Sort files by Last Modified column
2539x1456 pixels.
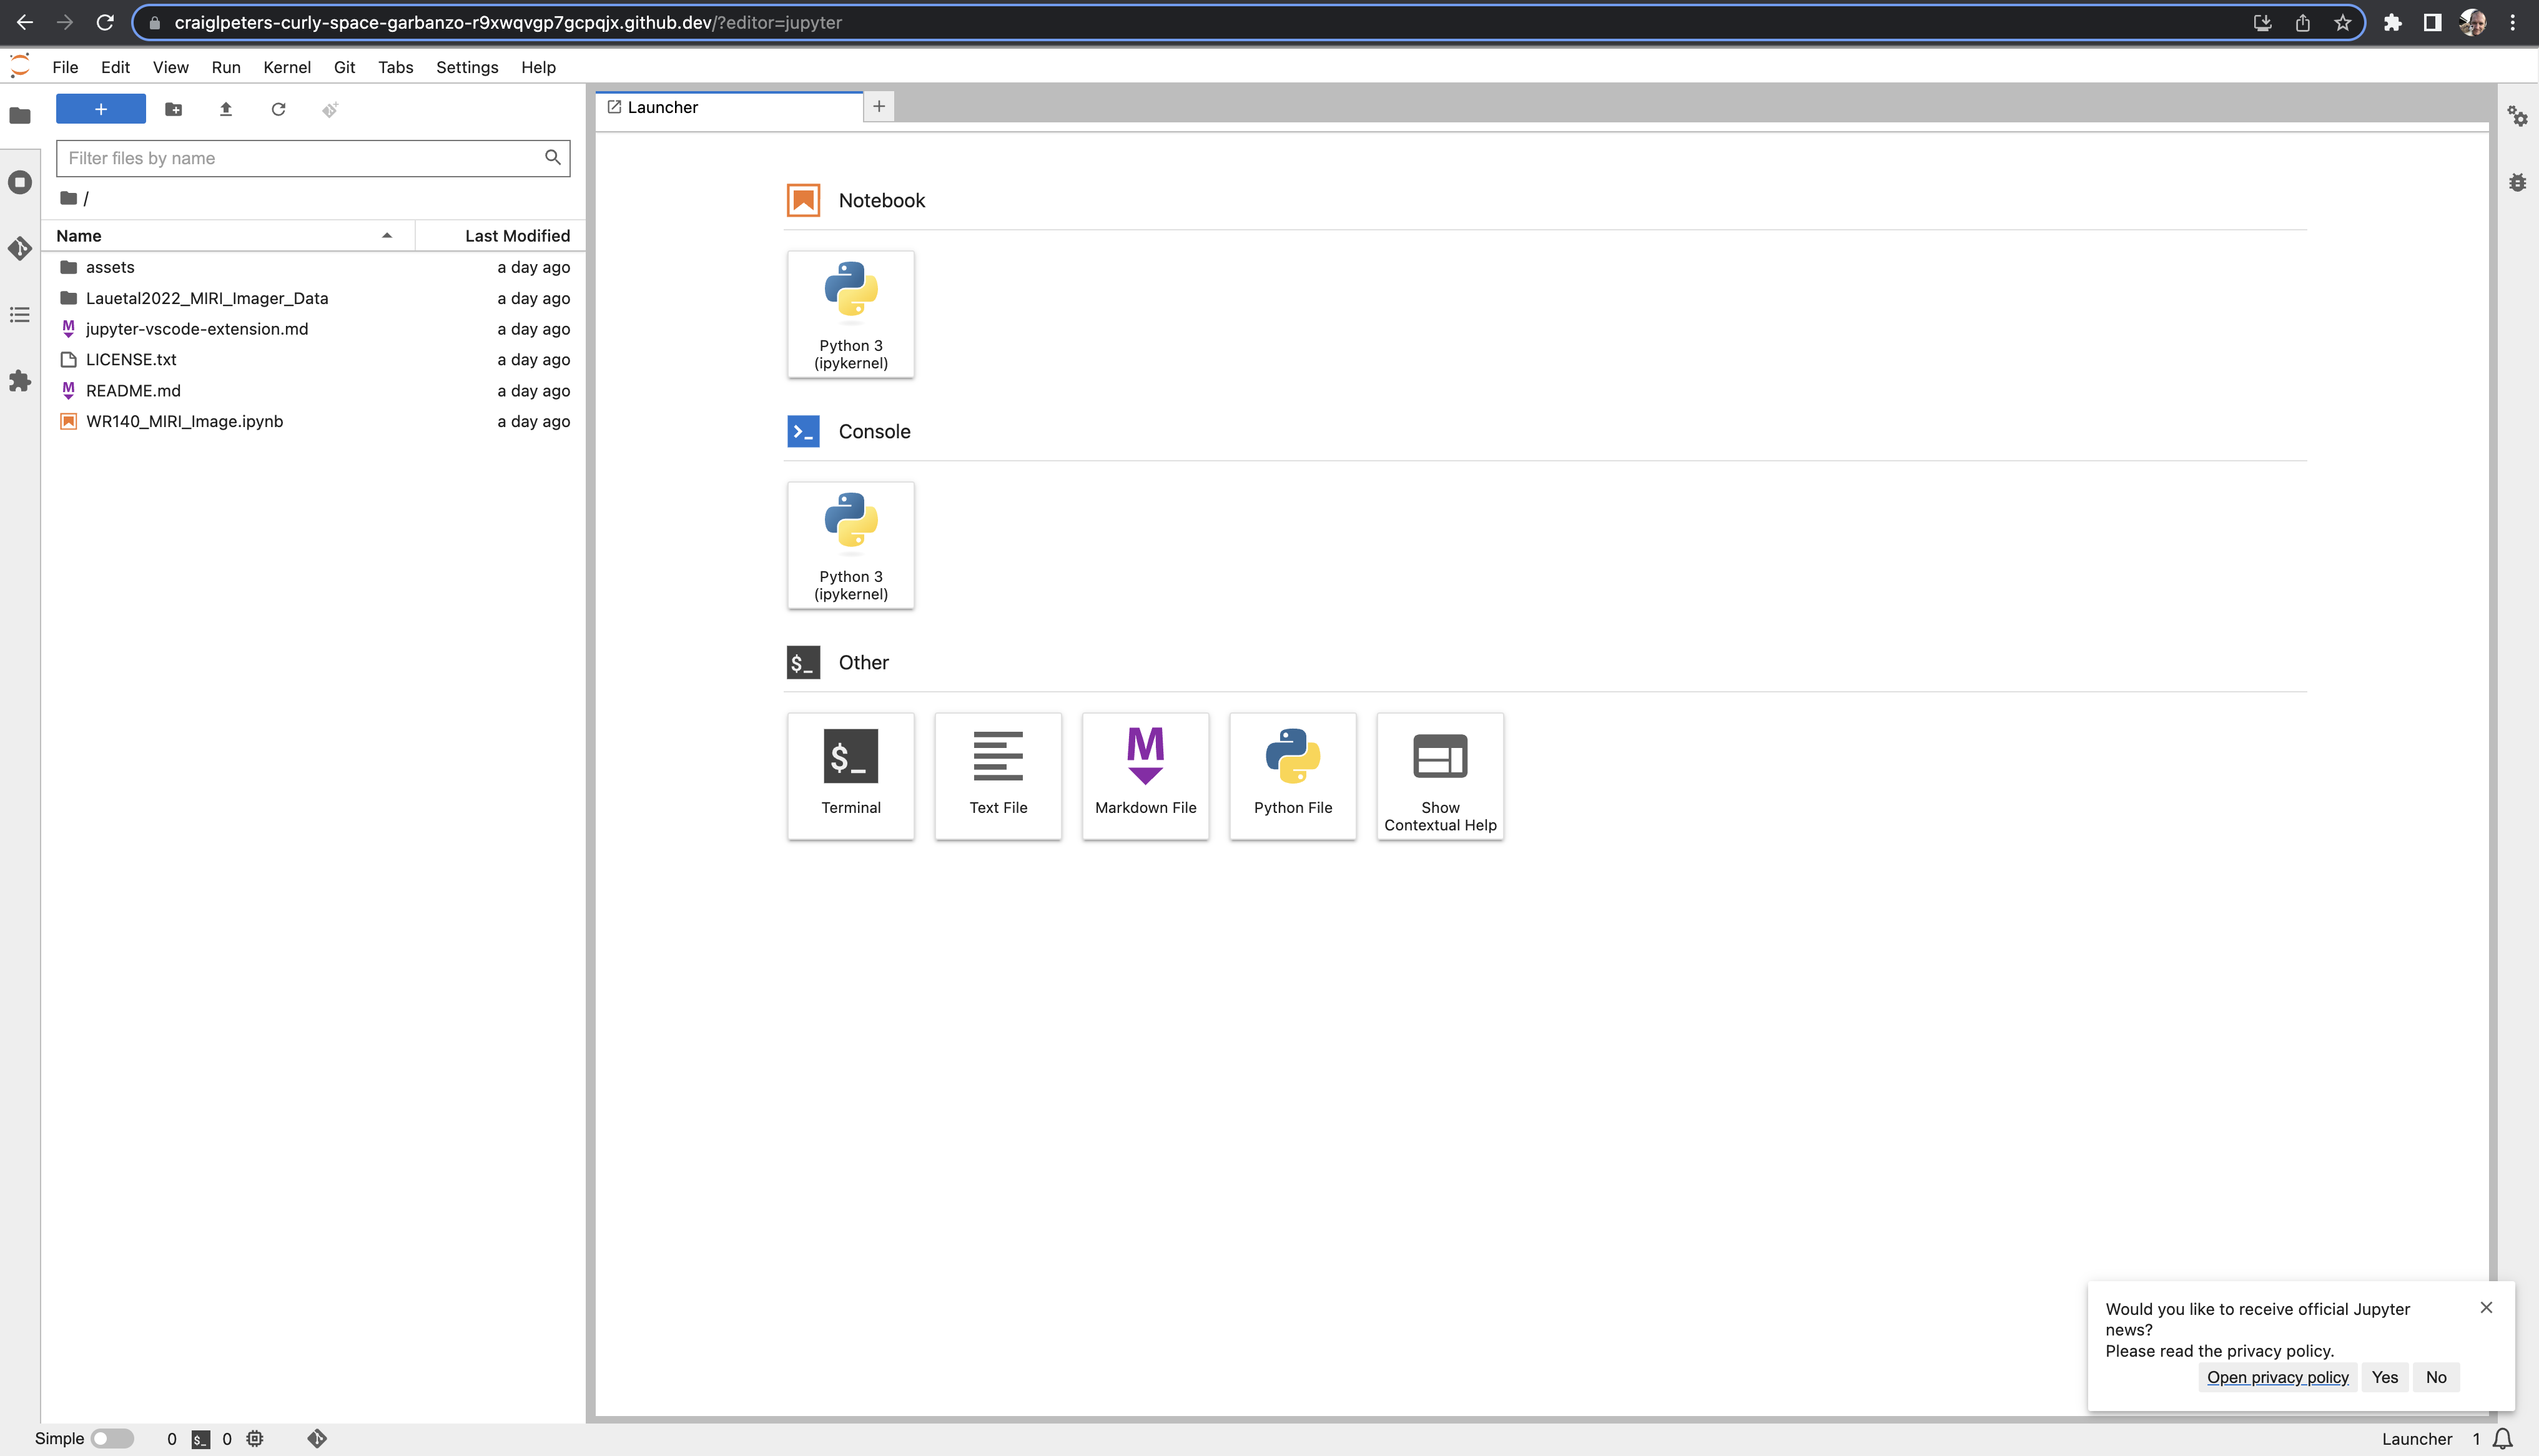tap(516, 236)
